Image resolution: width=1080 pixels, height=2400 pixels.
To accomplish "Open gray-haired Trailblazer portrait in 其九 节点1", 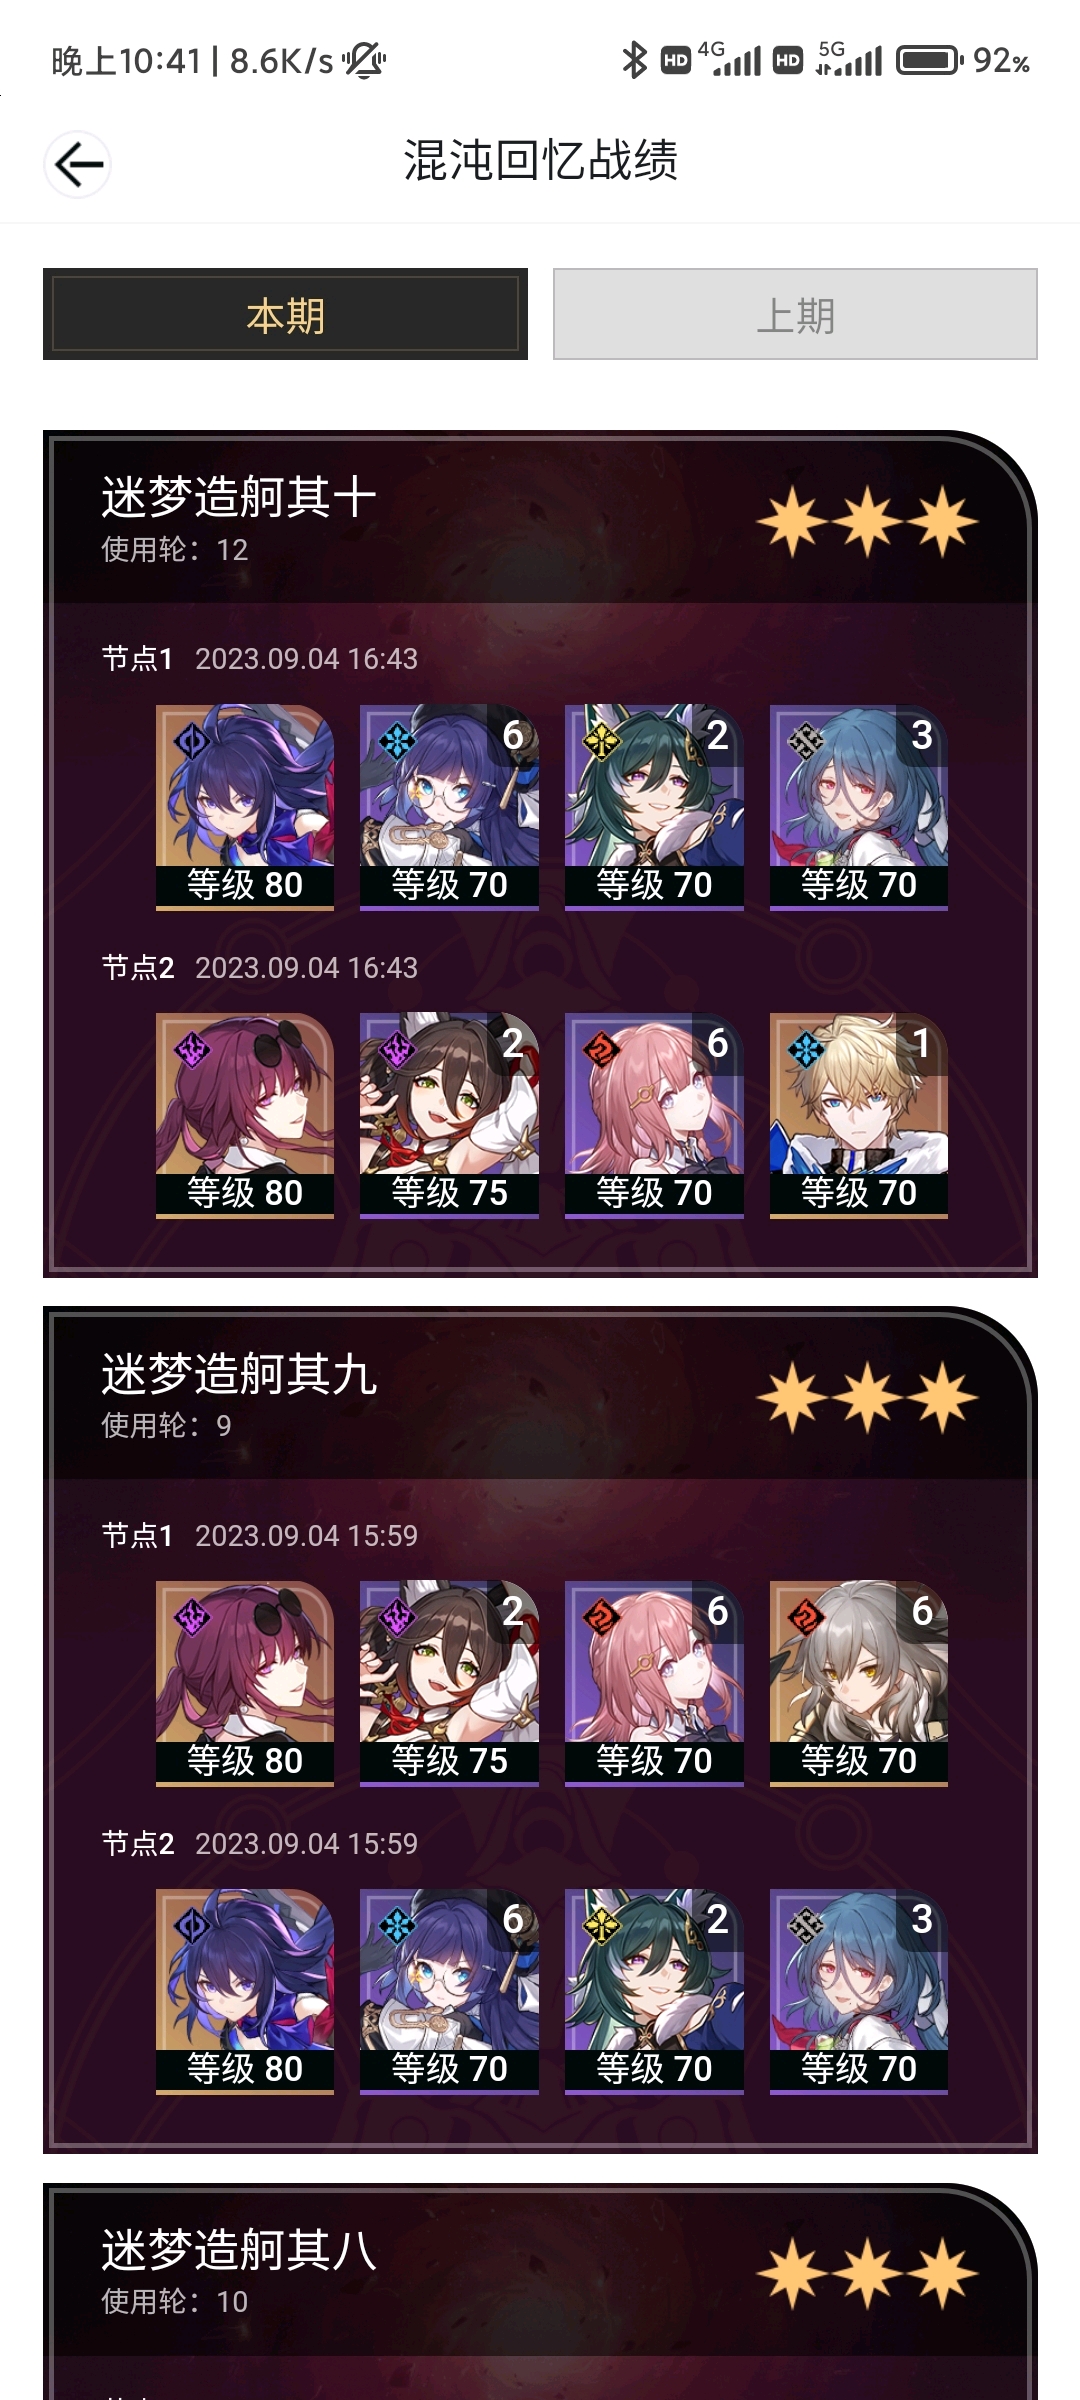I will (859, 1683).
